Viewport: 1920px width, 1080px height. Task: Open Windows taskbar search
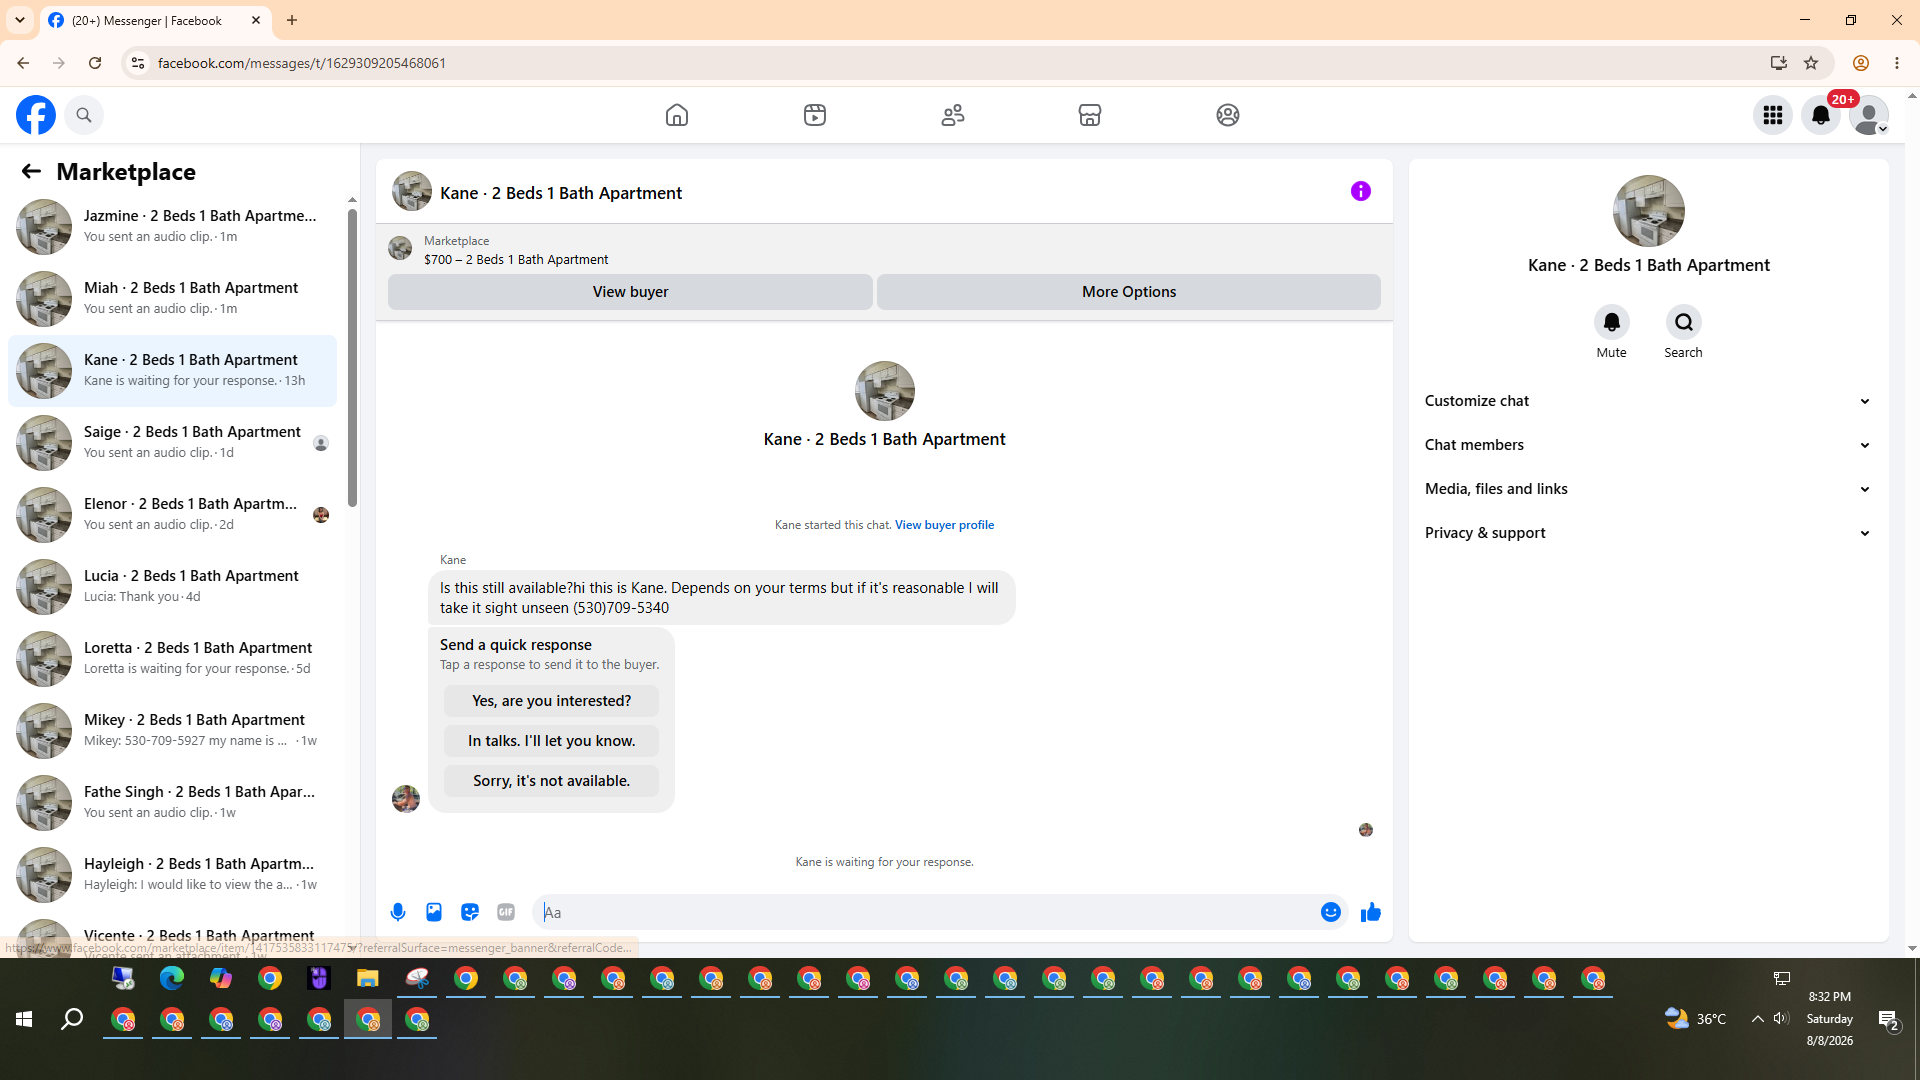point(72,1019)
